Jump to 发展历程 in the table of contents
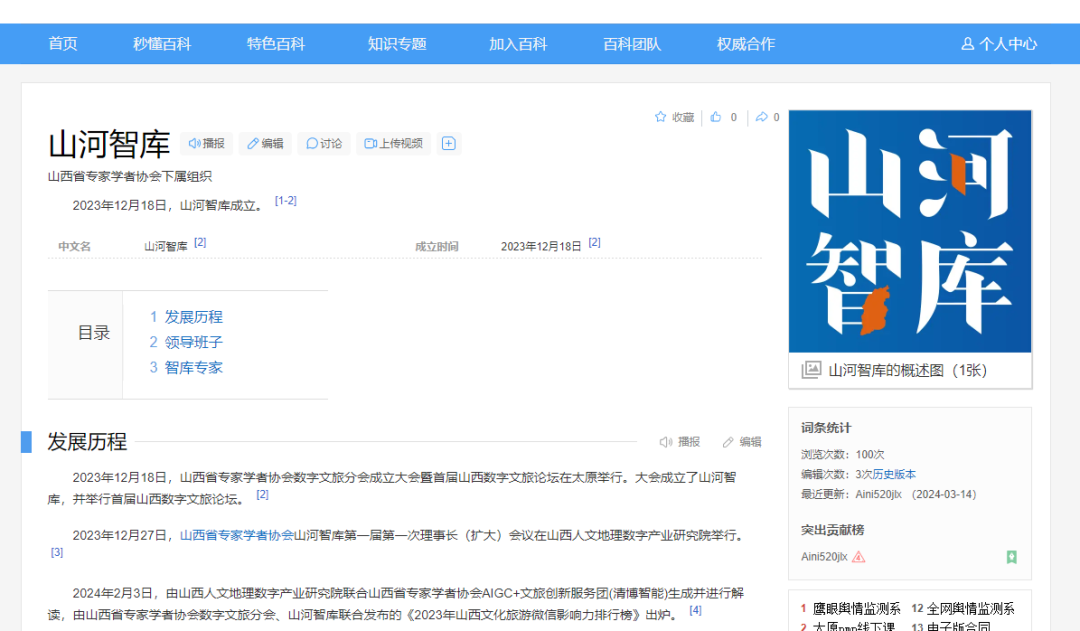 coord(194,317)
